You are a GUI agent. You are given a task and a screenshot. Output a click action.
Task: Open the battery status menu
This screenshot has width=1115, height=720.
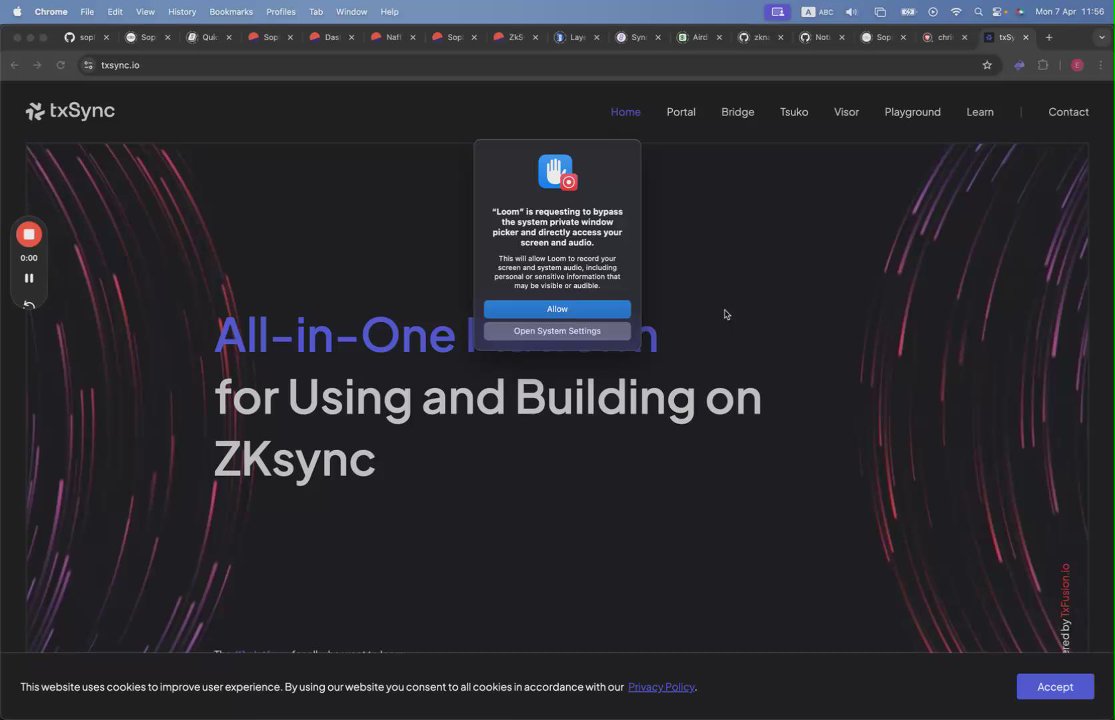pos(908,11)
